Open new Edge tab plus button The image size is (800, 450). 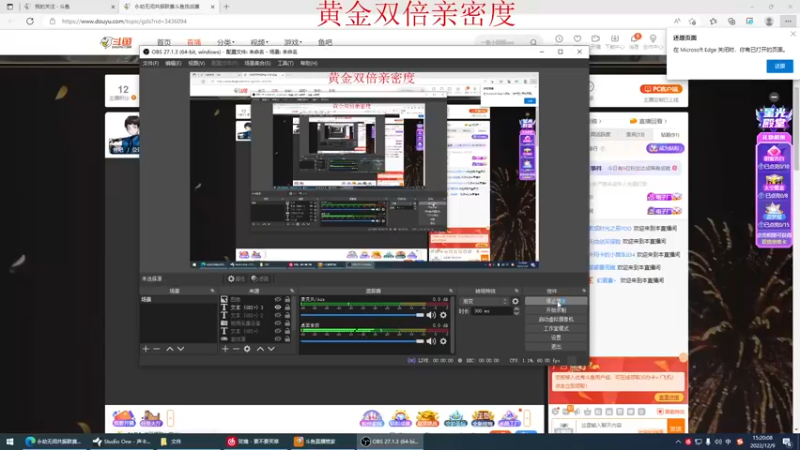coord(227,7)
